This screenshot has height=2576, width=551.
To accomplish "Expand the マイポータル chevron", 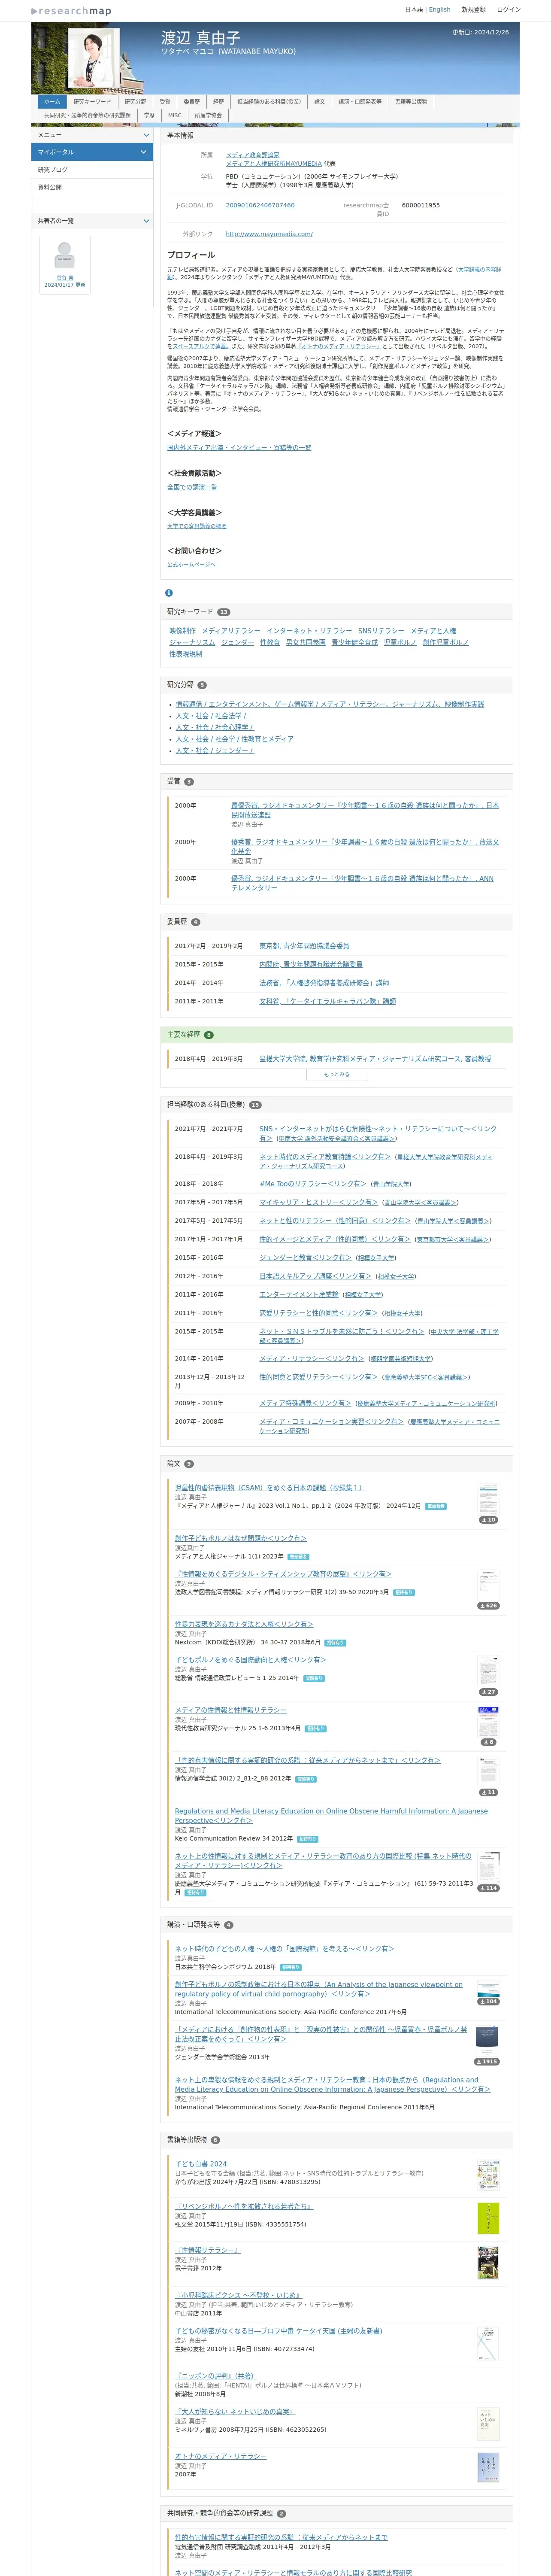I will pyautogui.click(x=144, y=152).
